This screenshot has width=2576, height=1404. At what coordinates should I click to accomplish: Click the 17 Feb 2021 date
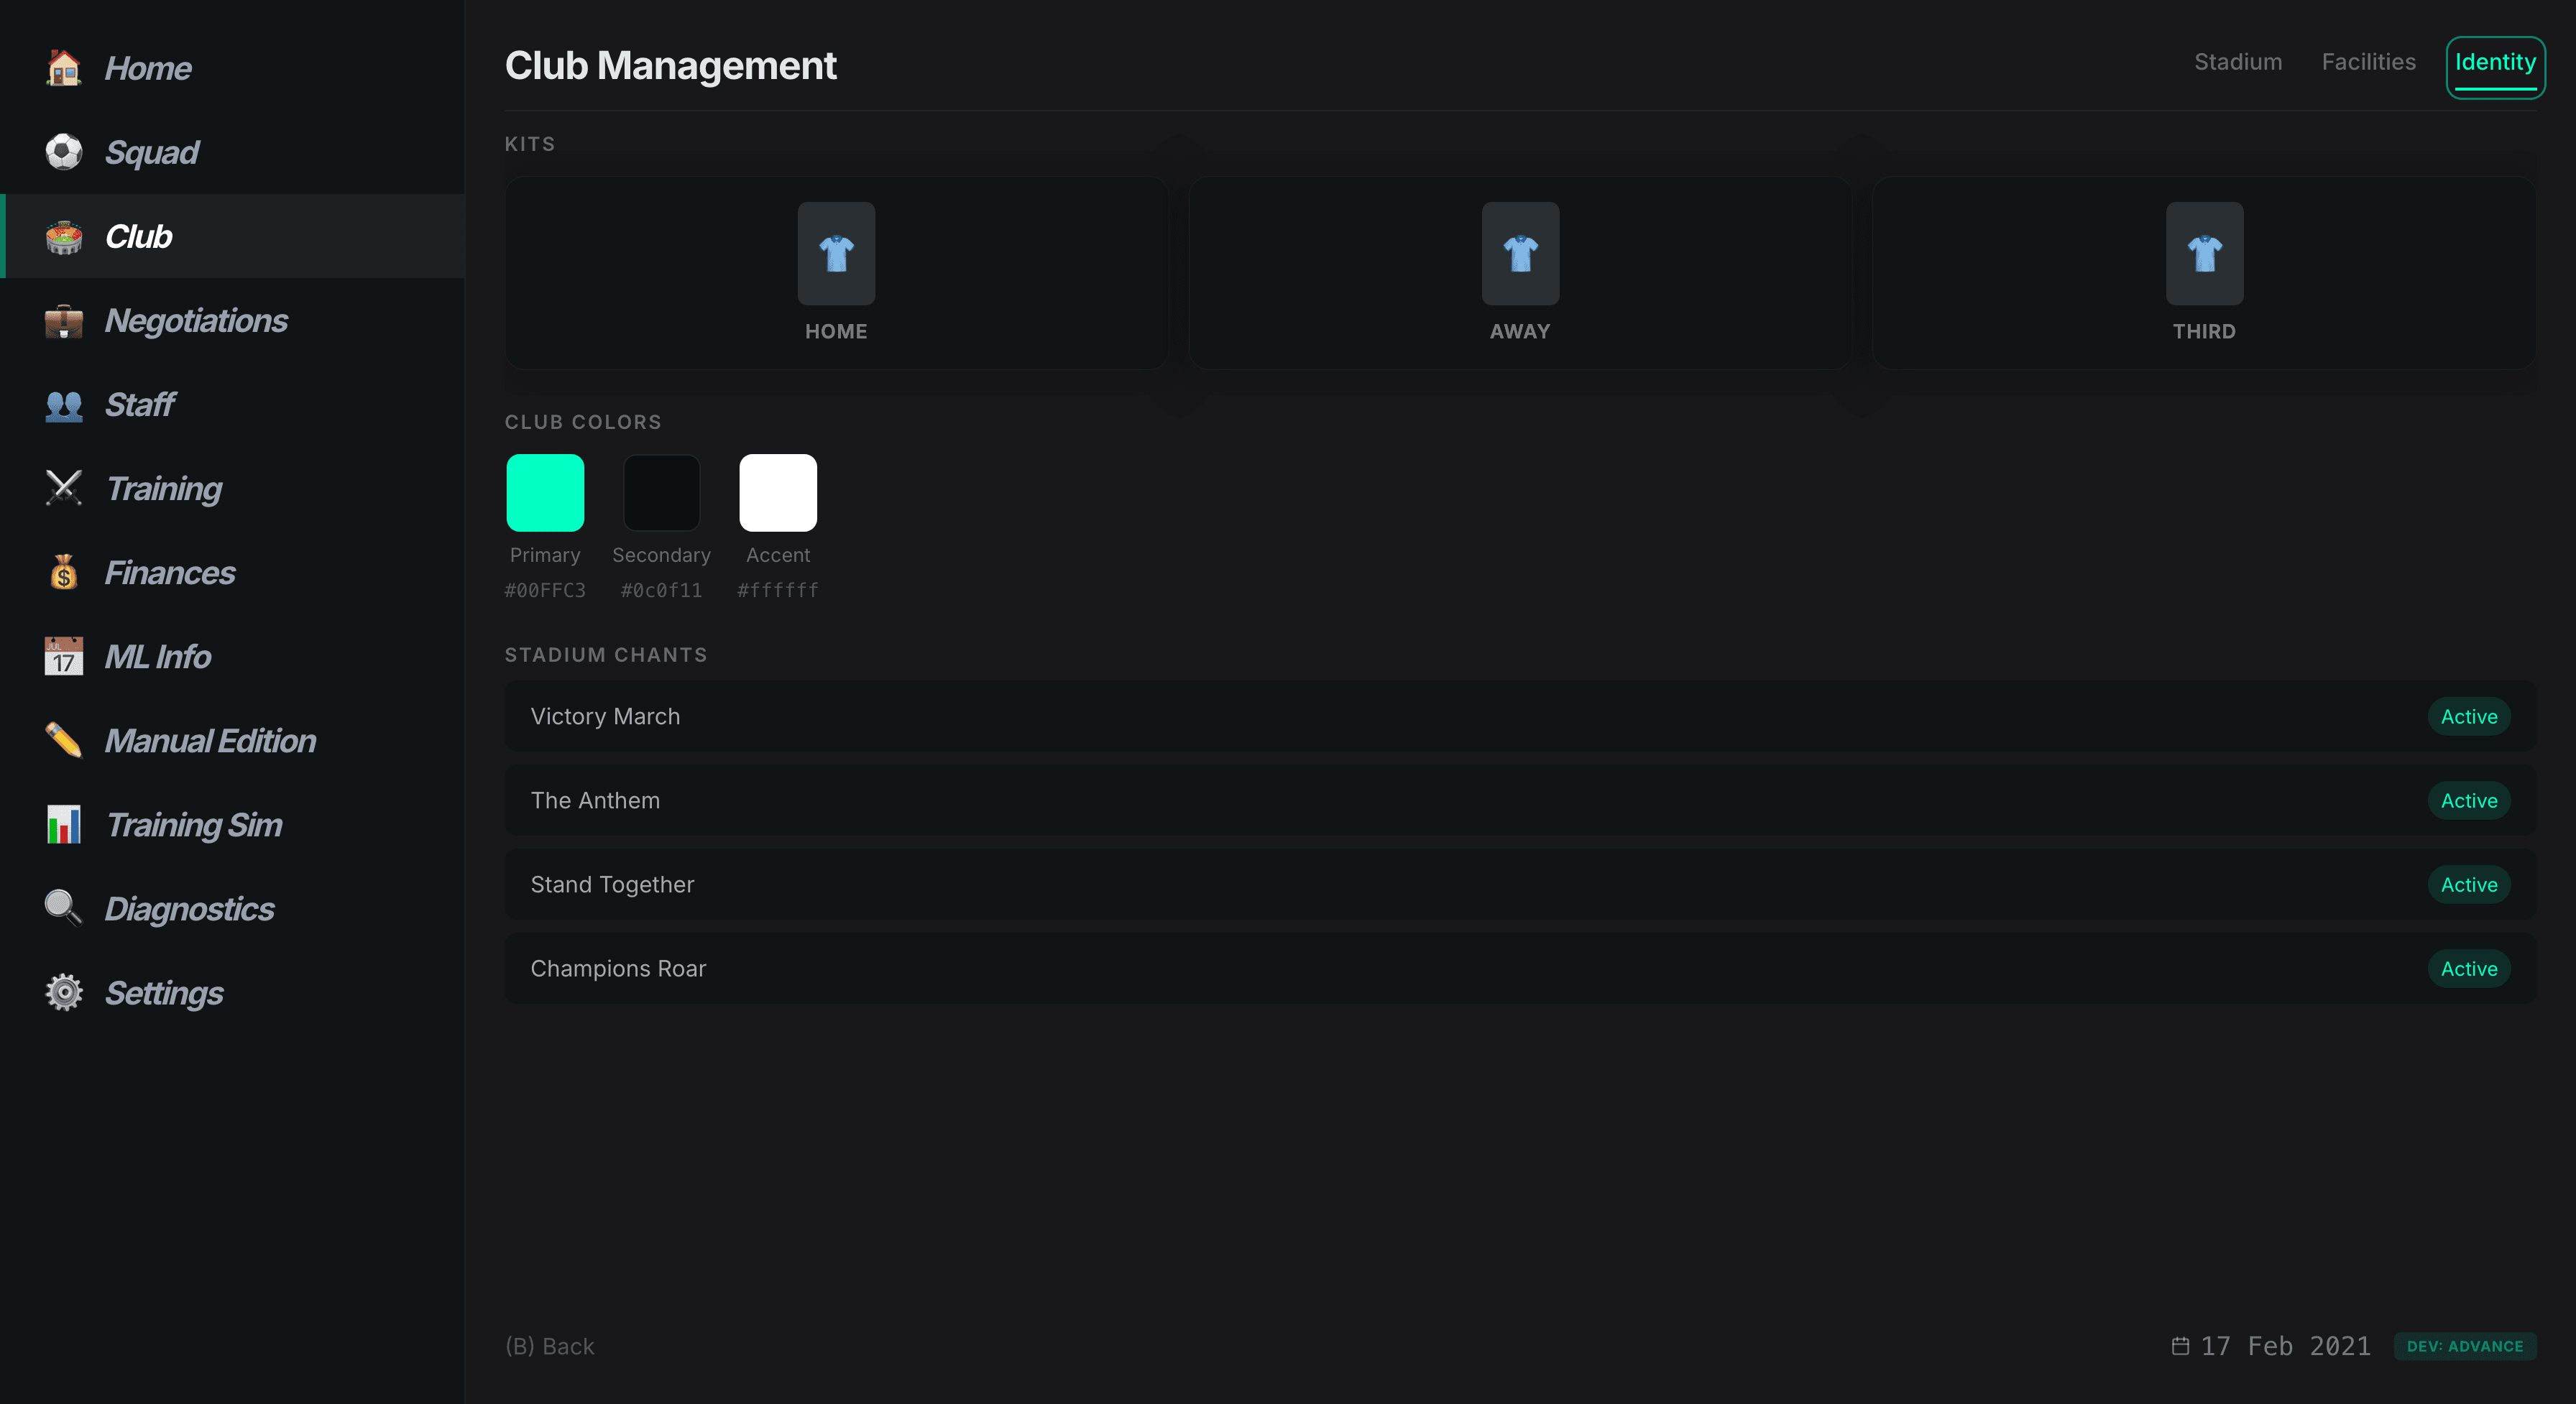[2286, 1346]
